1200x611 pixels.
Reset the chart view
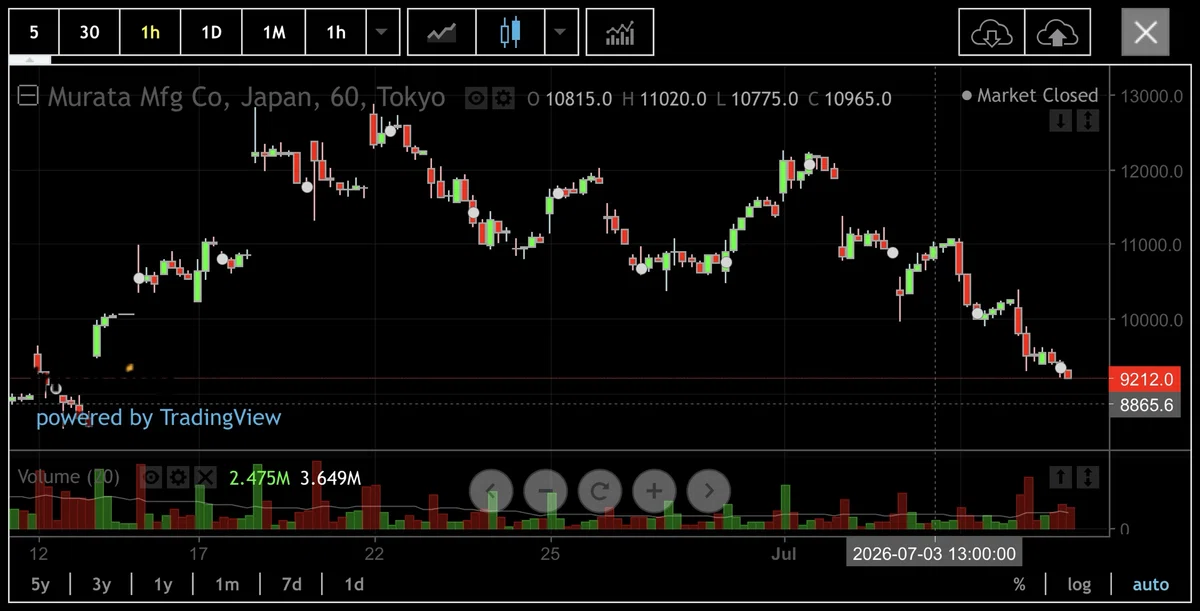pyautogui.click(x=600, y=491)
